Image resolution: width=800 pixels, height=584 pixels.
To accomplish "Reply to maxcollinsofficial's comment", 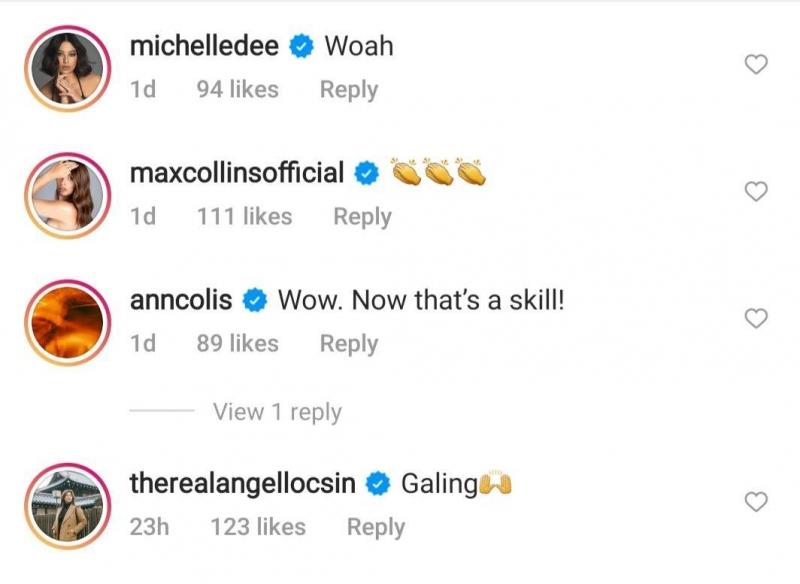I will point(362,217).
